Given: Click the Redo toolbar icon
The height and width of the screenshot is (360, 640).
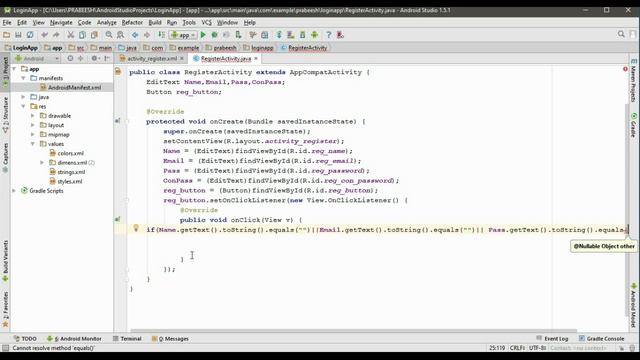Looking at the screenshot, I should pyautogui.click(x=56, y=35).
